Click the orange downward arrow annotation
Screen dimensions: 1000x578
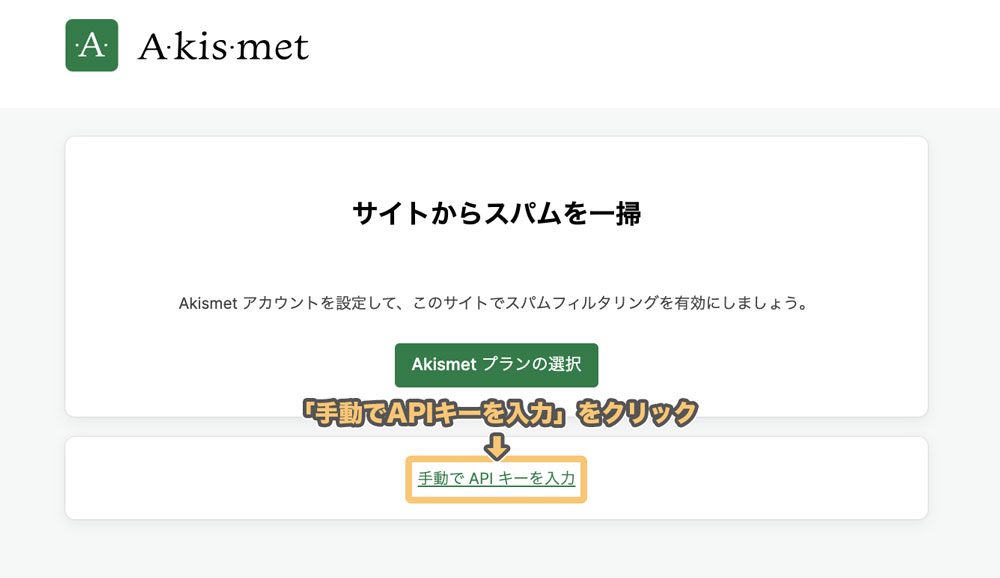click(x=496, y=446)
